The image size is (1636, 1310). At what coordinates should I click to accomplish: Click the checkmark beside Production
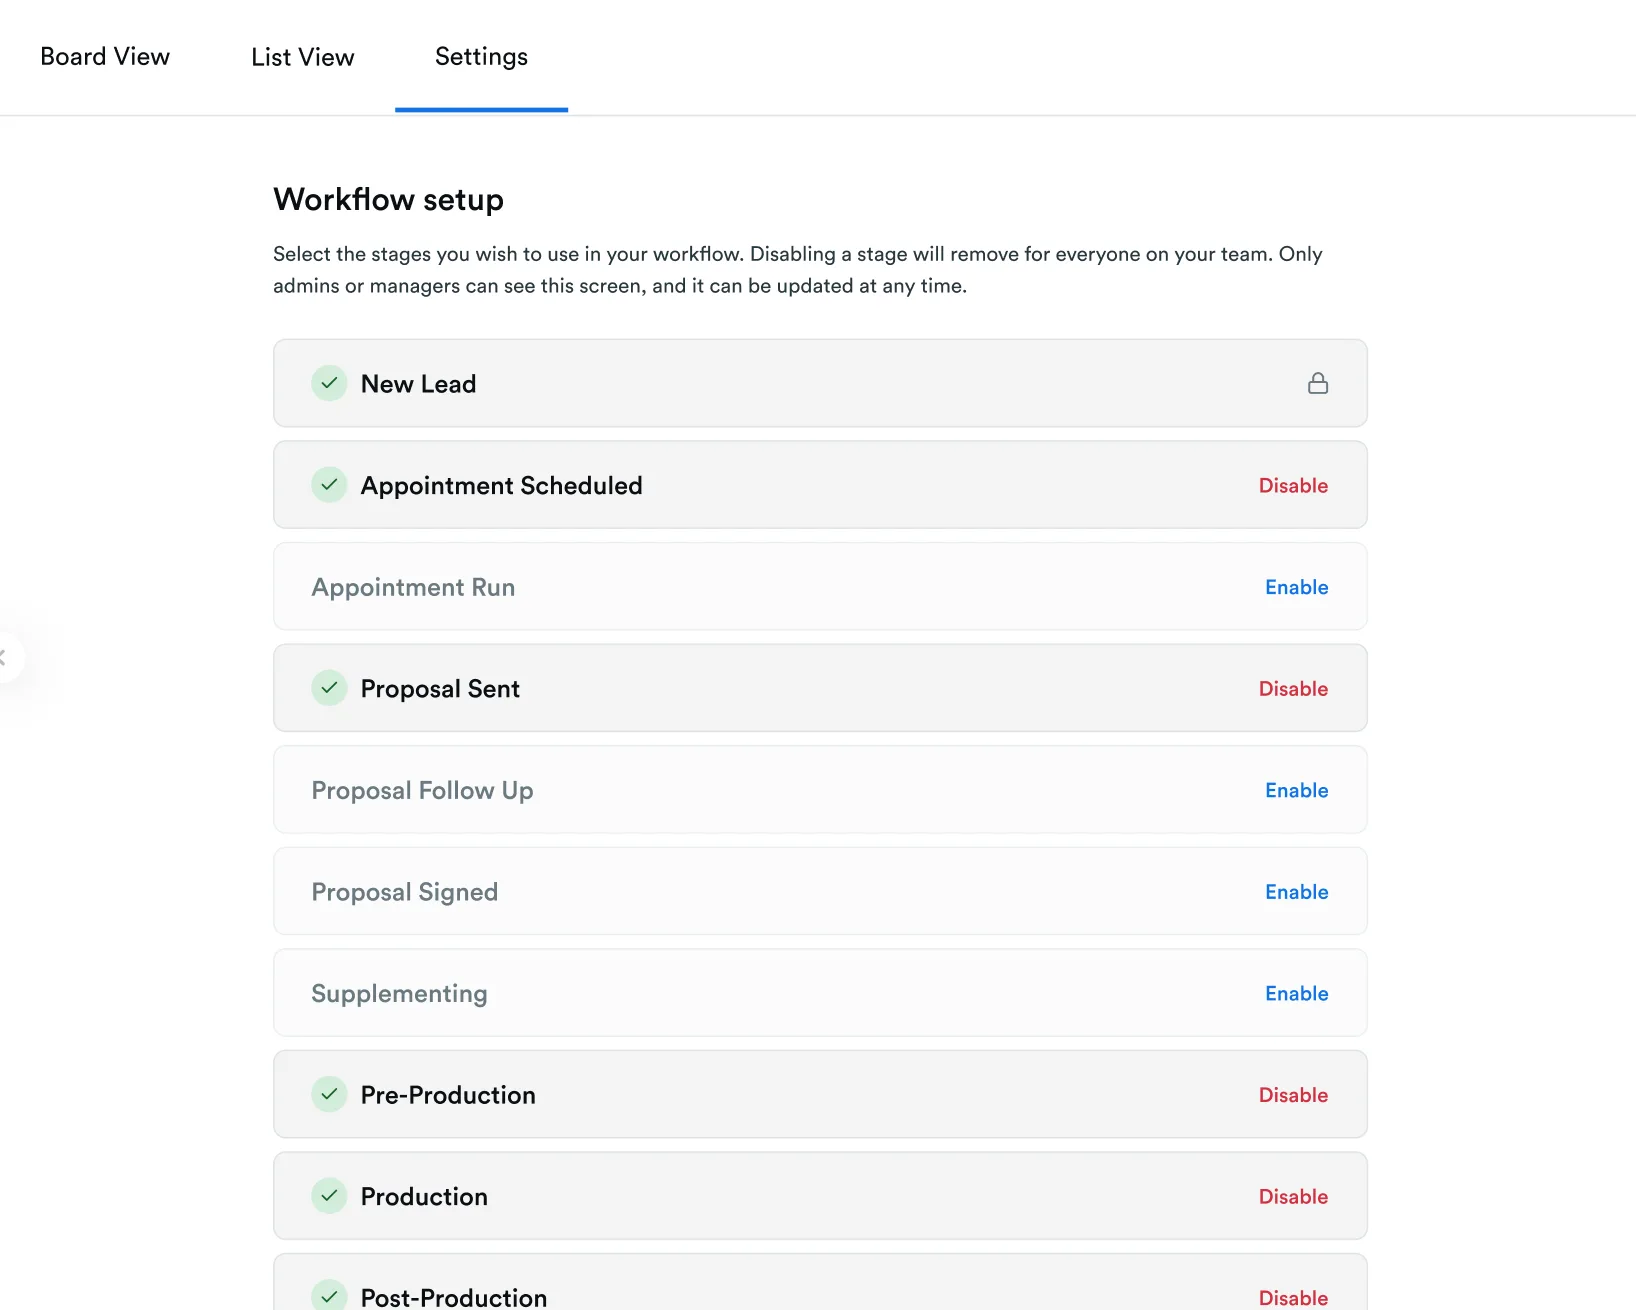point(329,1196)
